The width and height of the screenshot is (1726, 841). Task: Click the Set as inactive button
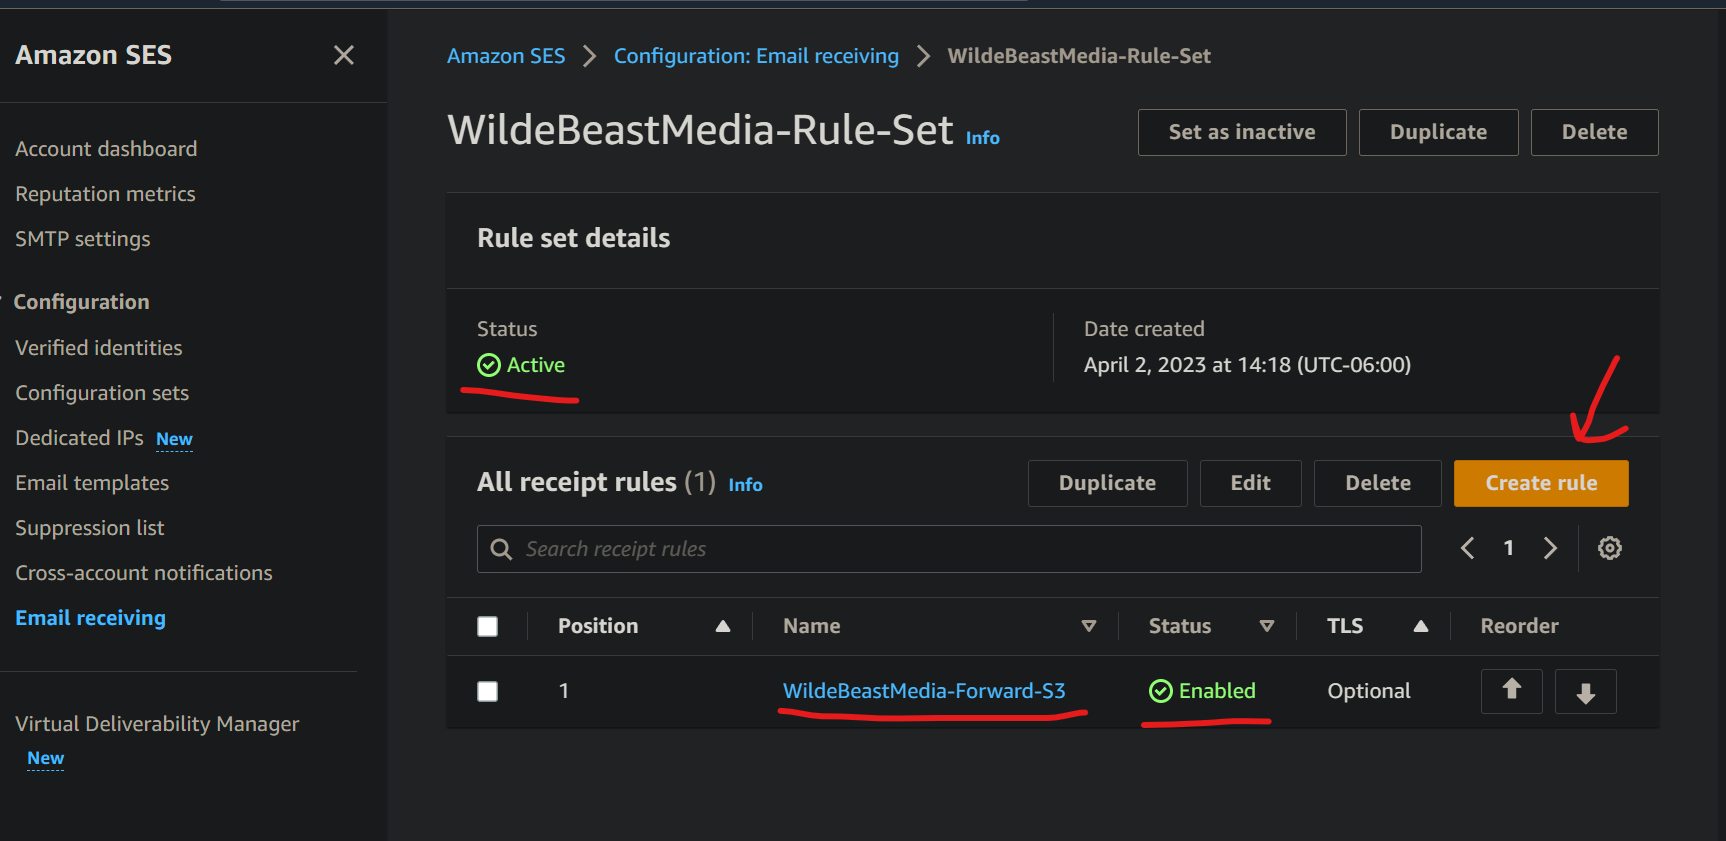(1241, 132)
